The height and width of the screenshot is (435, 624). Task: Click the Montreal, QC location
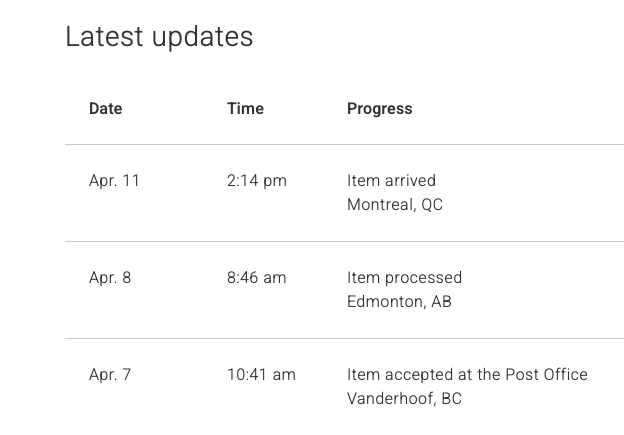pos(395,205)
